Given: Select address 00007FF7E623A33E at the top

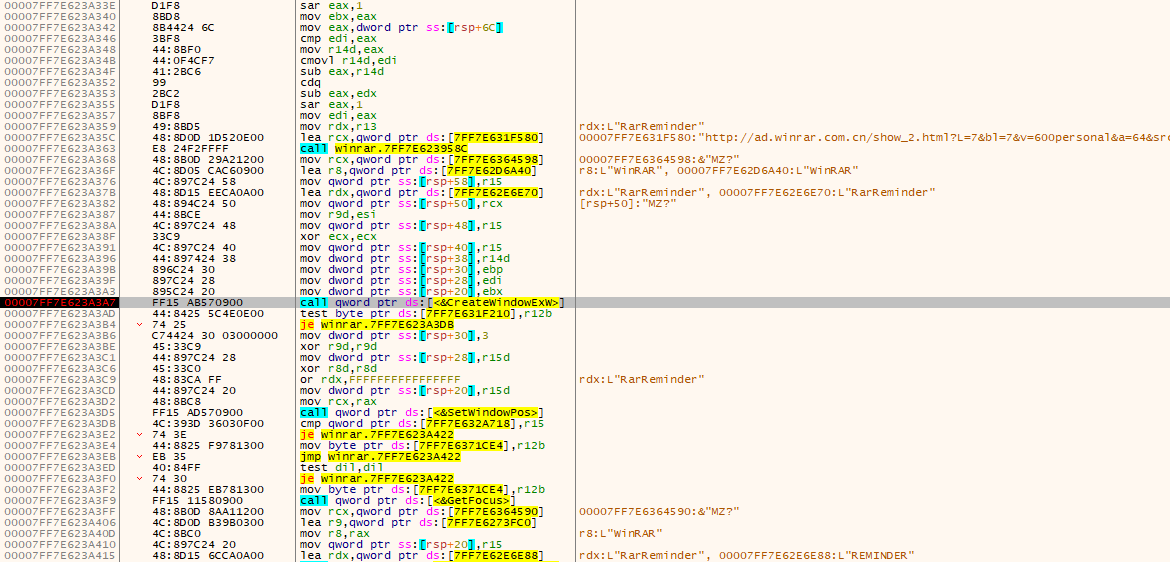Looking at the screenshot, I should pyautogui.click(x=61, y=5).
